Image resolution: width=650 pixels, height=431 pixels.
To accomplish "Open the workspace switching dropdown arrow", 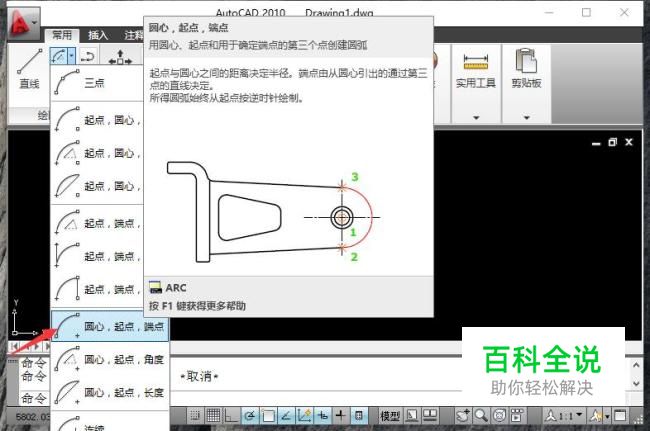I will coord(607,416).
